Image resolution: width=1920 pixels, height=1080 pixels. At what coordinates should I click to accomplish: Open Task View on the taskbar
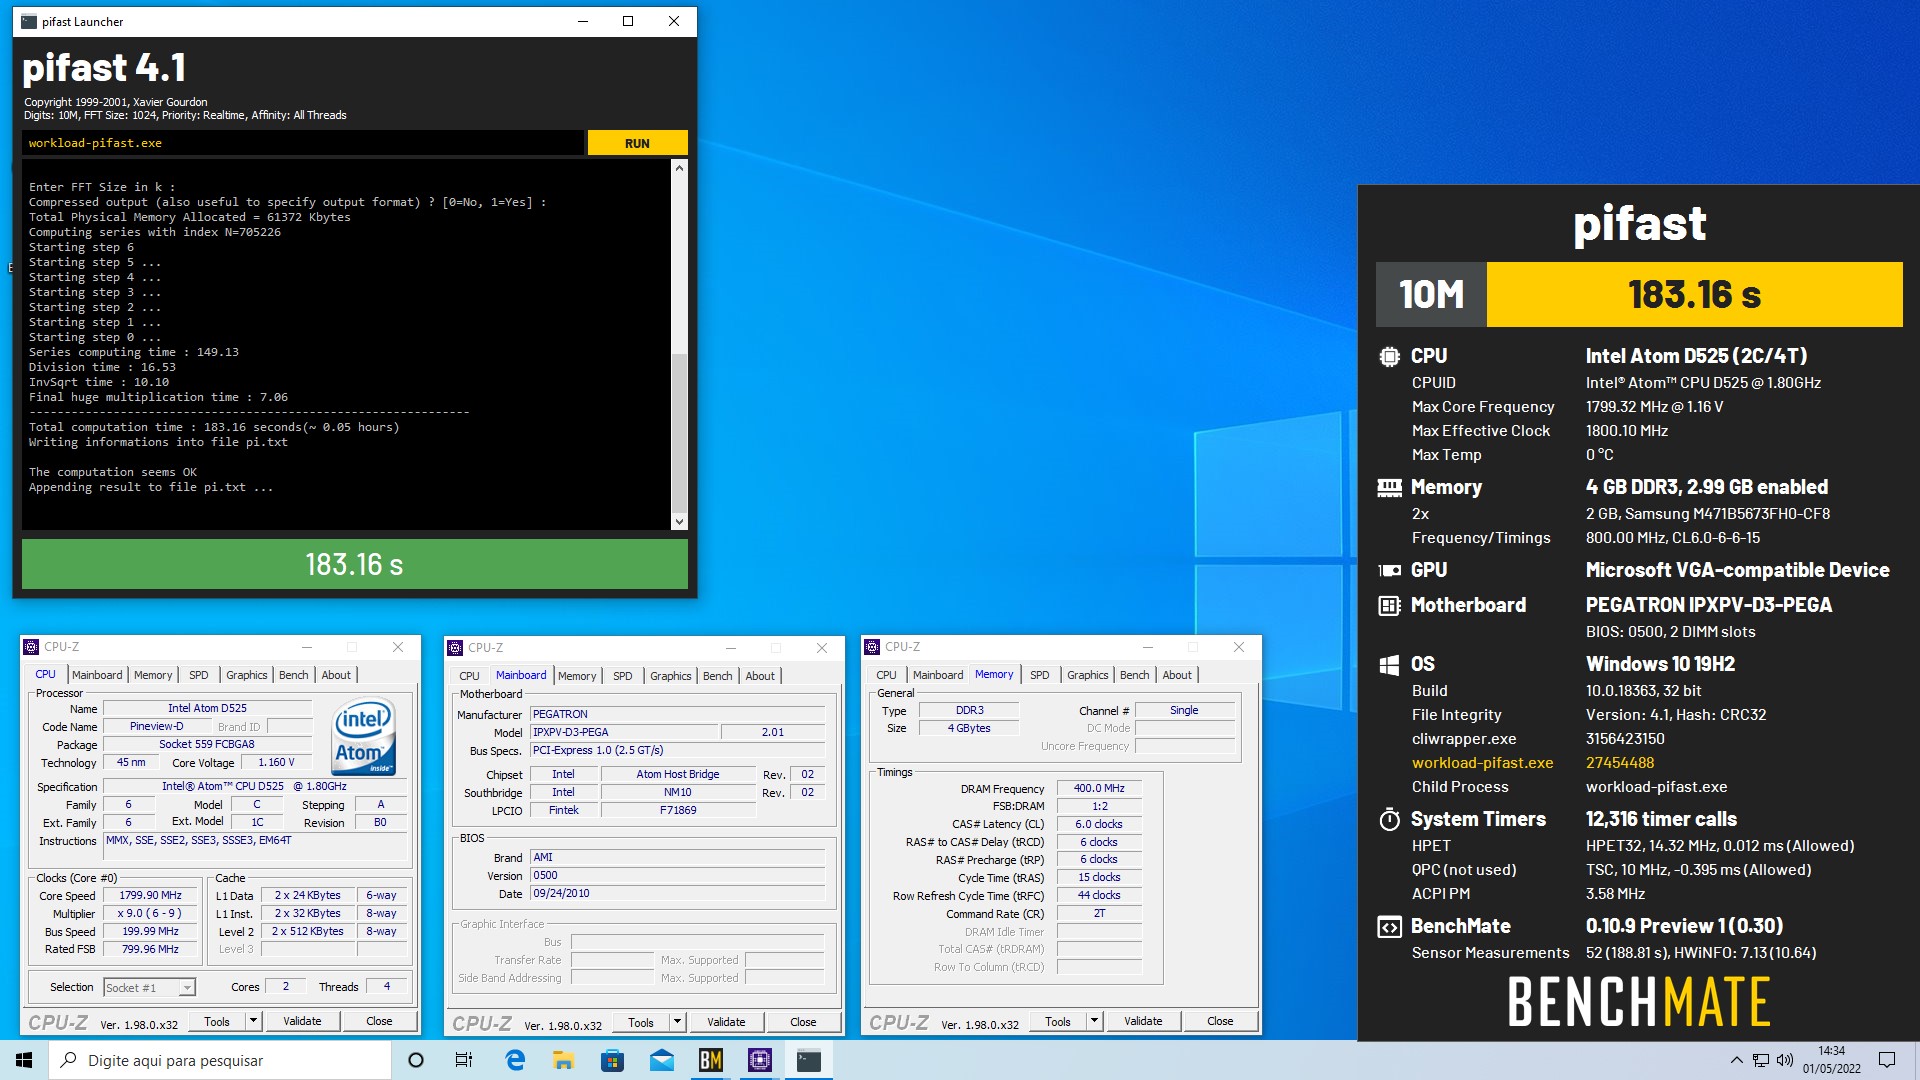coord(464,1060)
